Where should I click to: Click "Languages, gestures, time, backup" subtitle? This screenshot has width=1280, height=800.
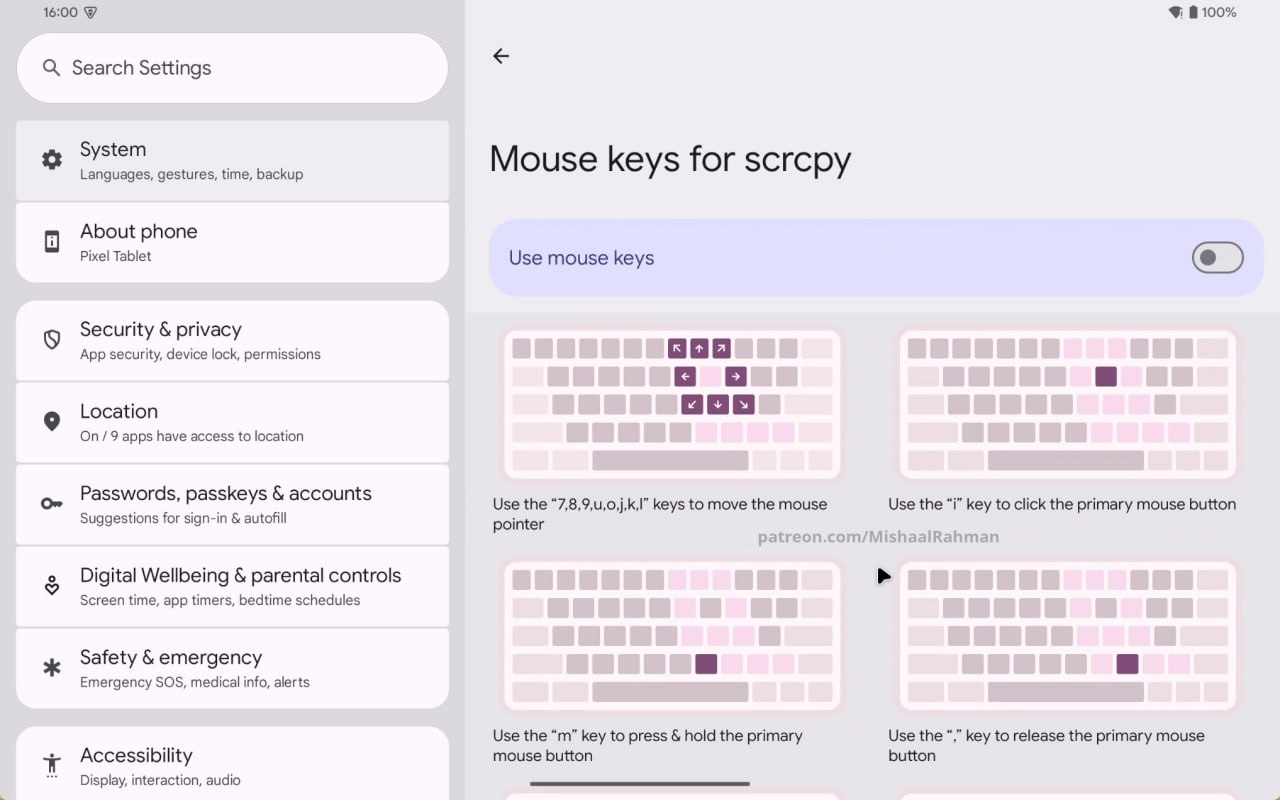[x=191, y=174]
